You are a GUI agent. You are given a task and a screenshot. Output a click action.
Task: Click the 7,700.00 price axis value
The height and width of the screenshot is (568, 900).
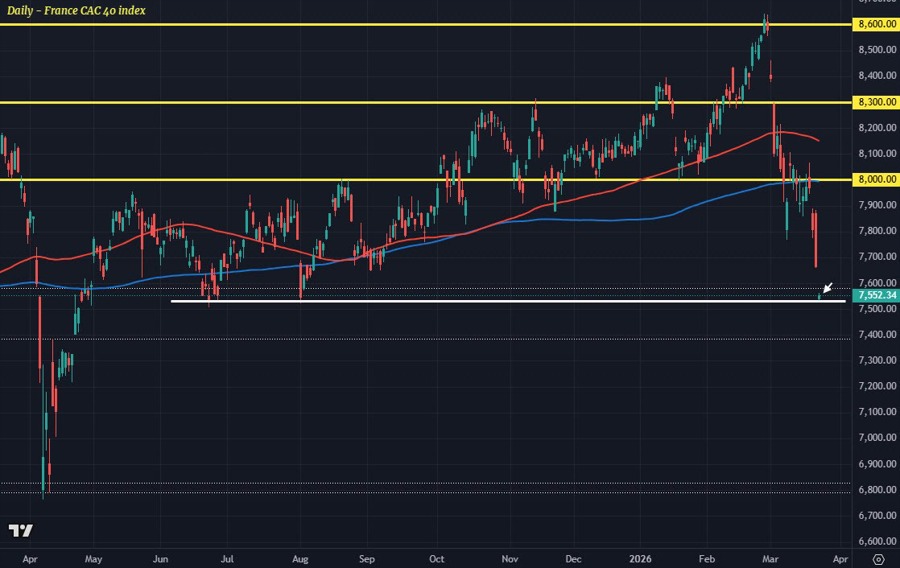point(877,256)
